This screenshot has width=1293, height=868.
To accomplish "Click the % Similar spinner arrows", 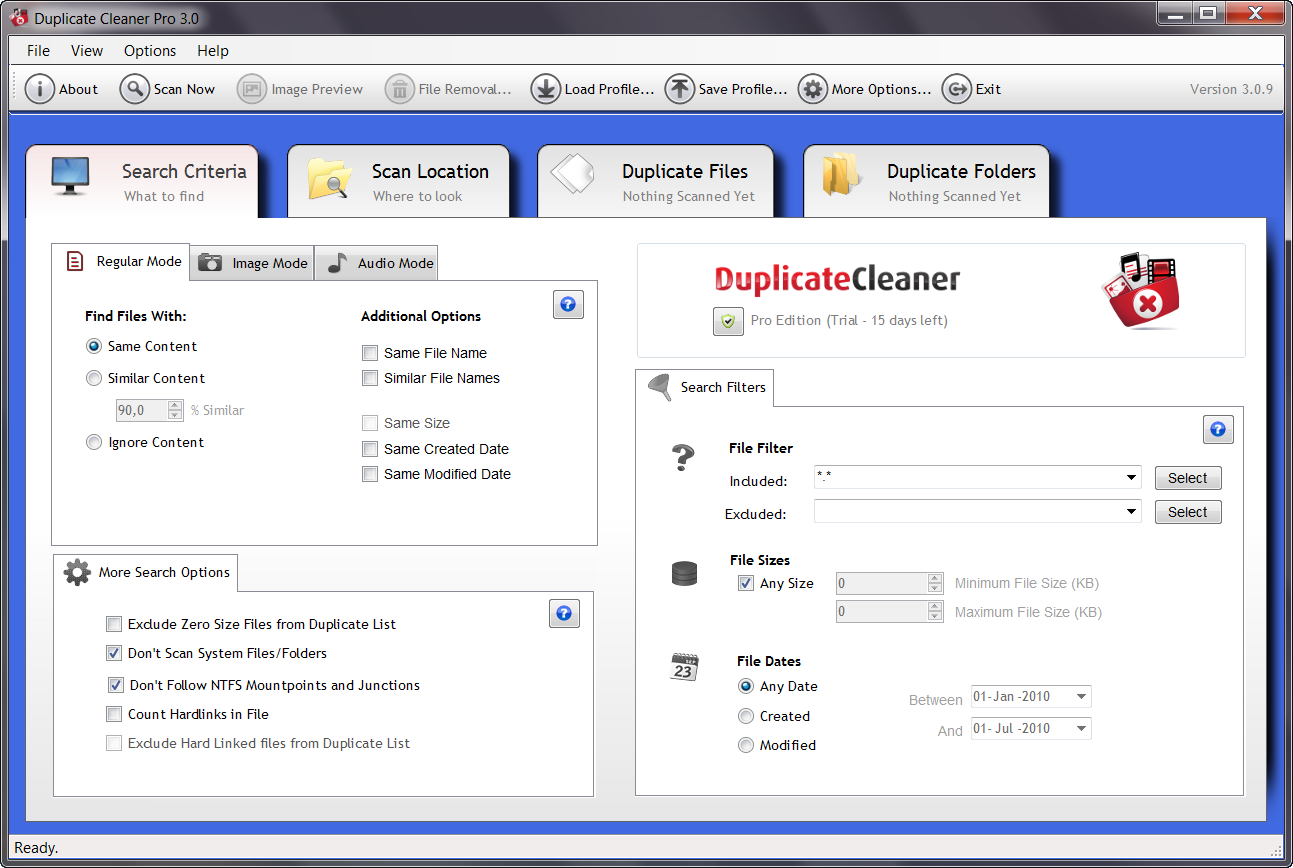I will pyautogui.click(x=176, y=410).
